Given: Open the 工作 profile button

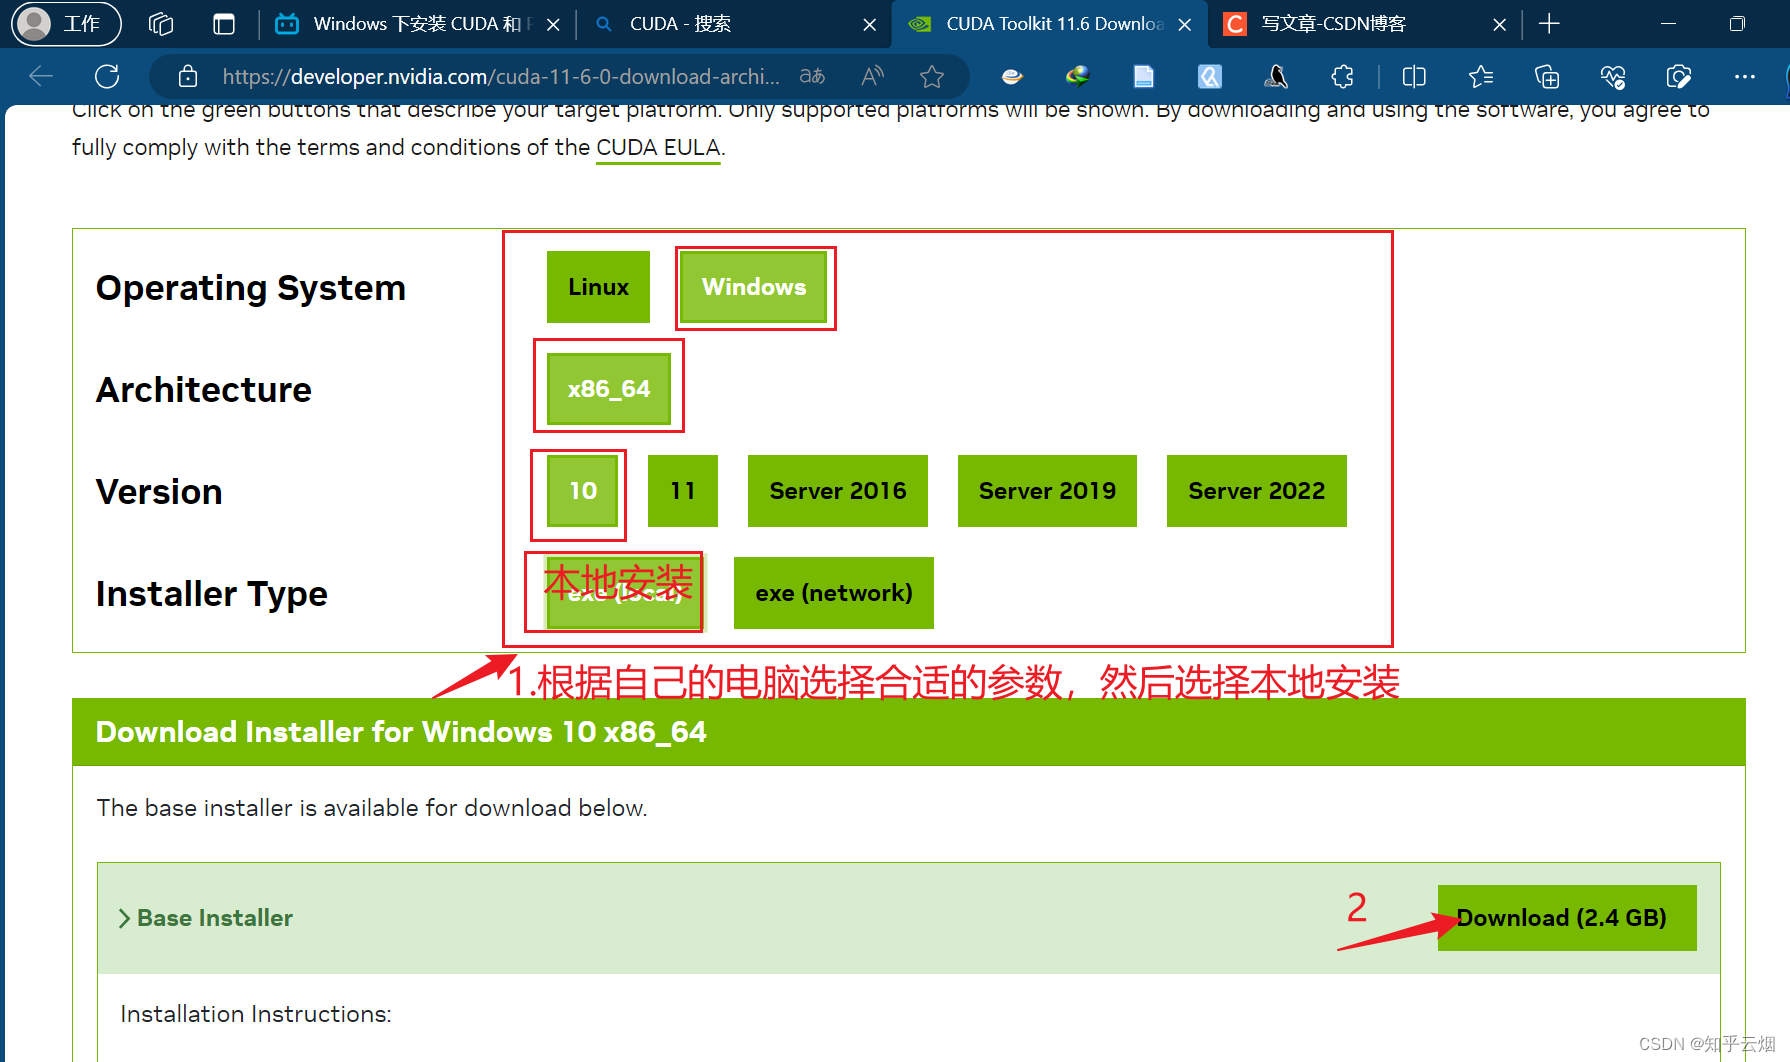Looking at the screenshot, I should tap(66, 23).
